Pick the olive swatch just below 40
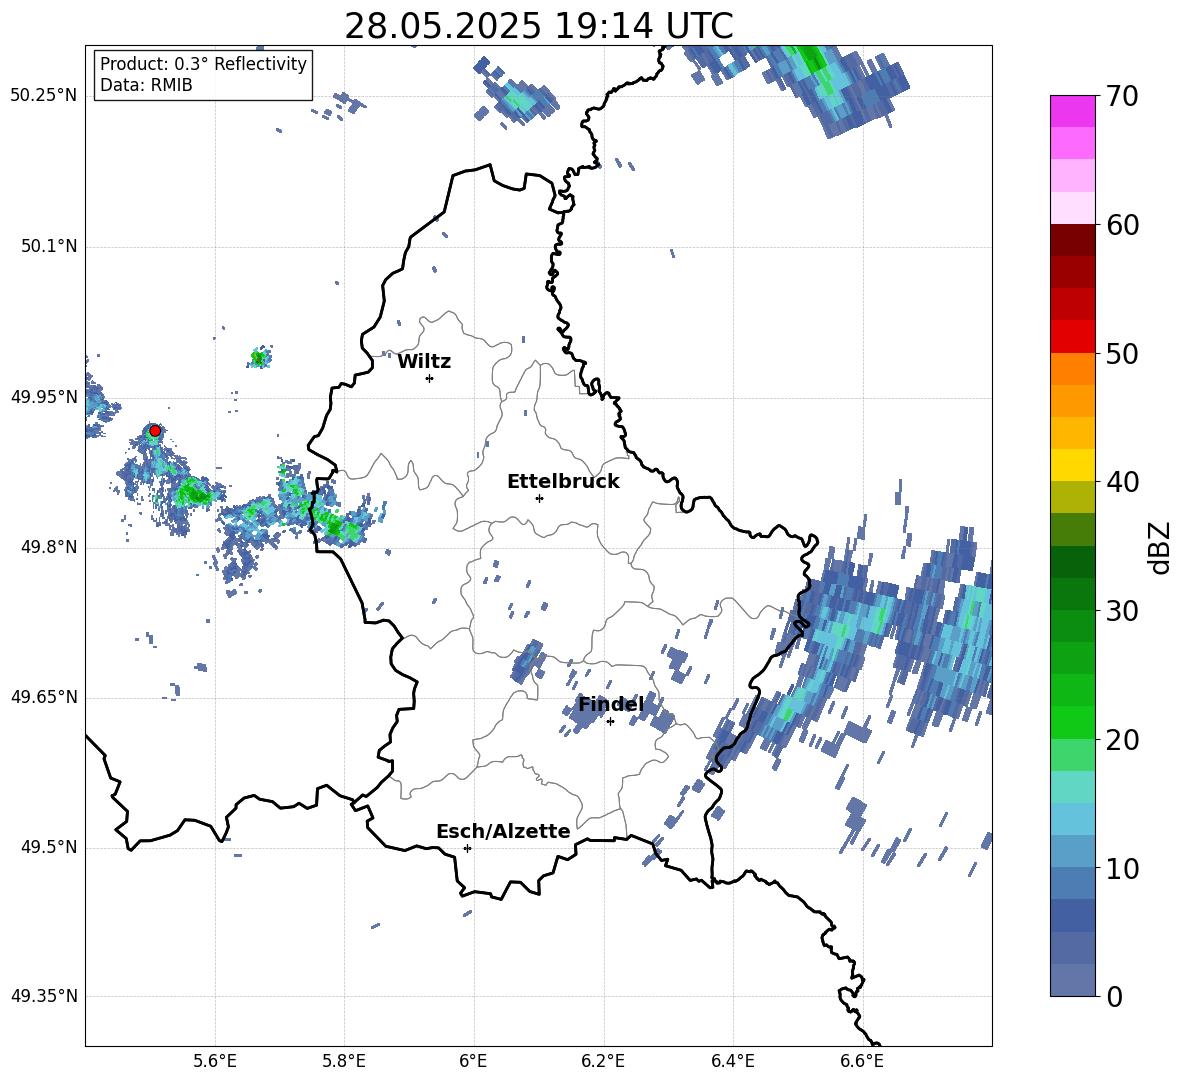 [x=1072, y=497]
